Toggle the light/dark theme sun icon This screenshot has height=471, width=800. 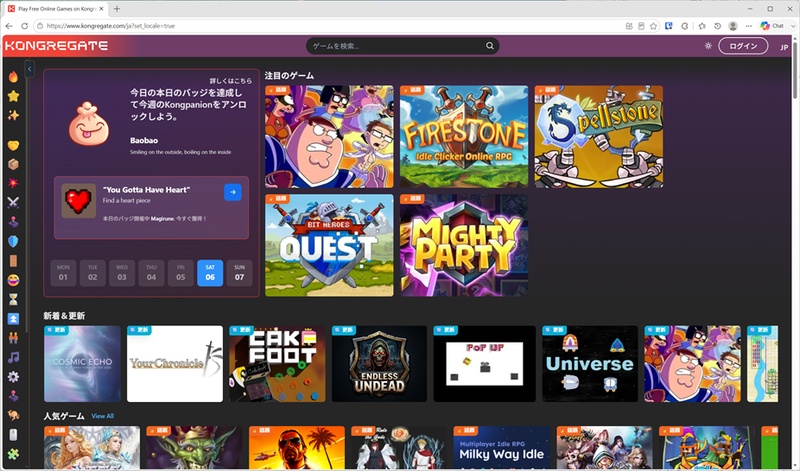[x=708, y=46]
